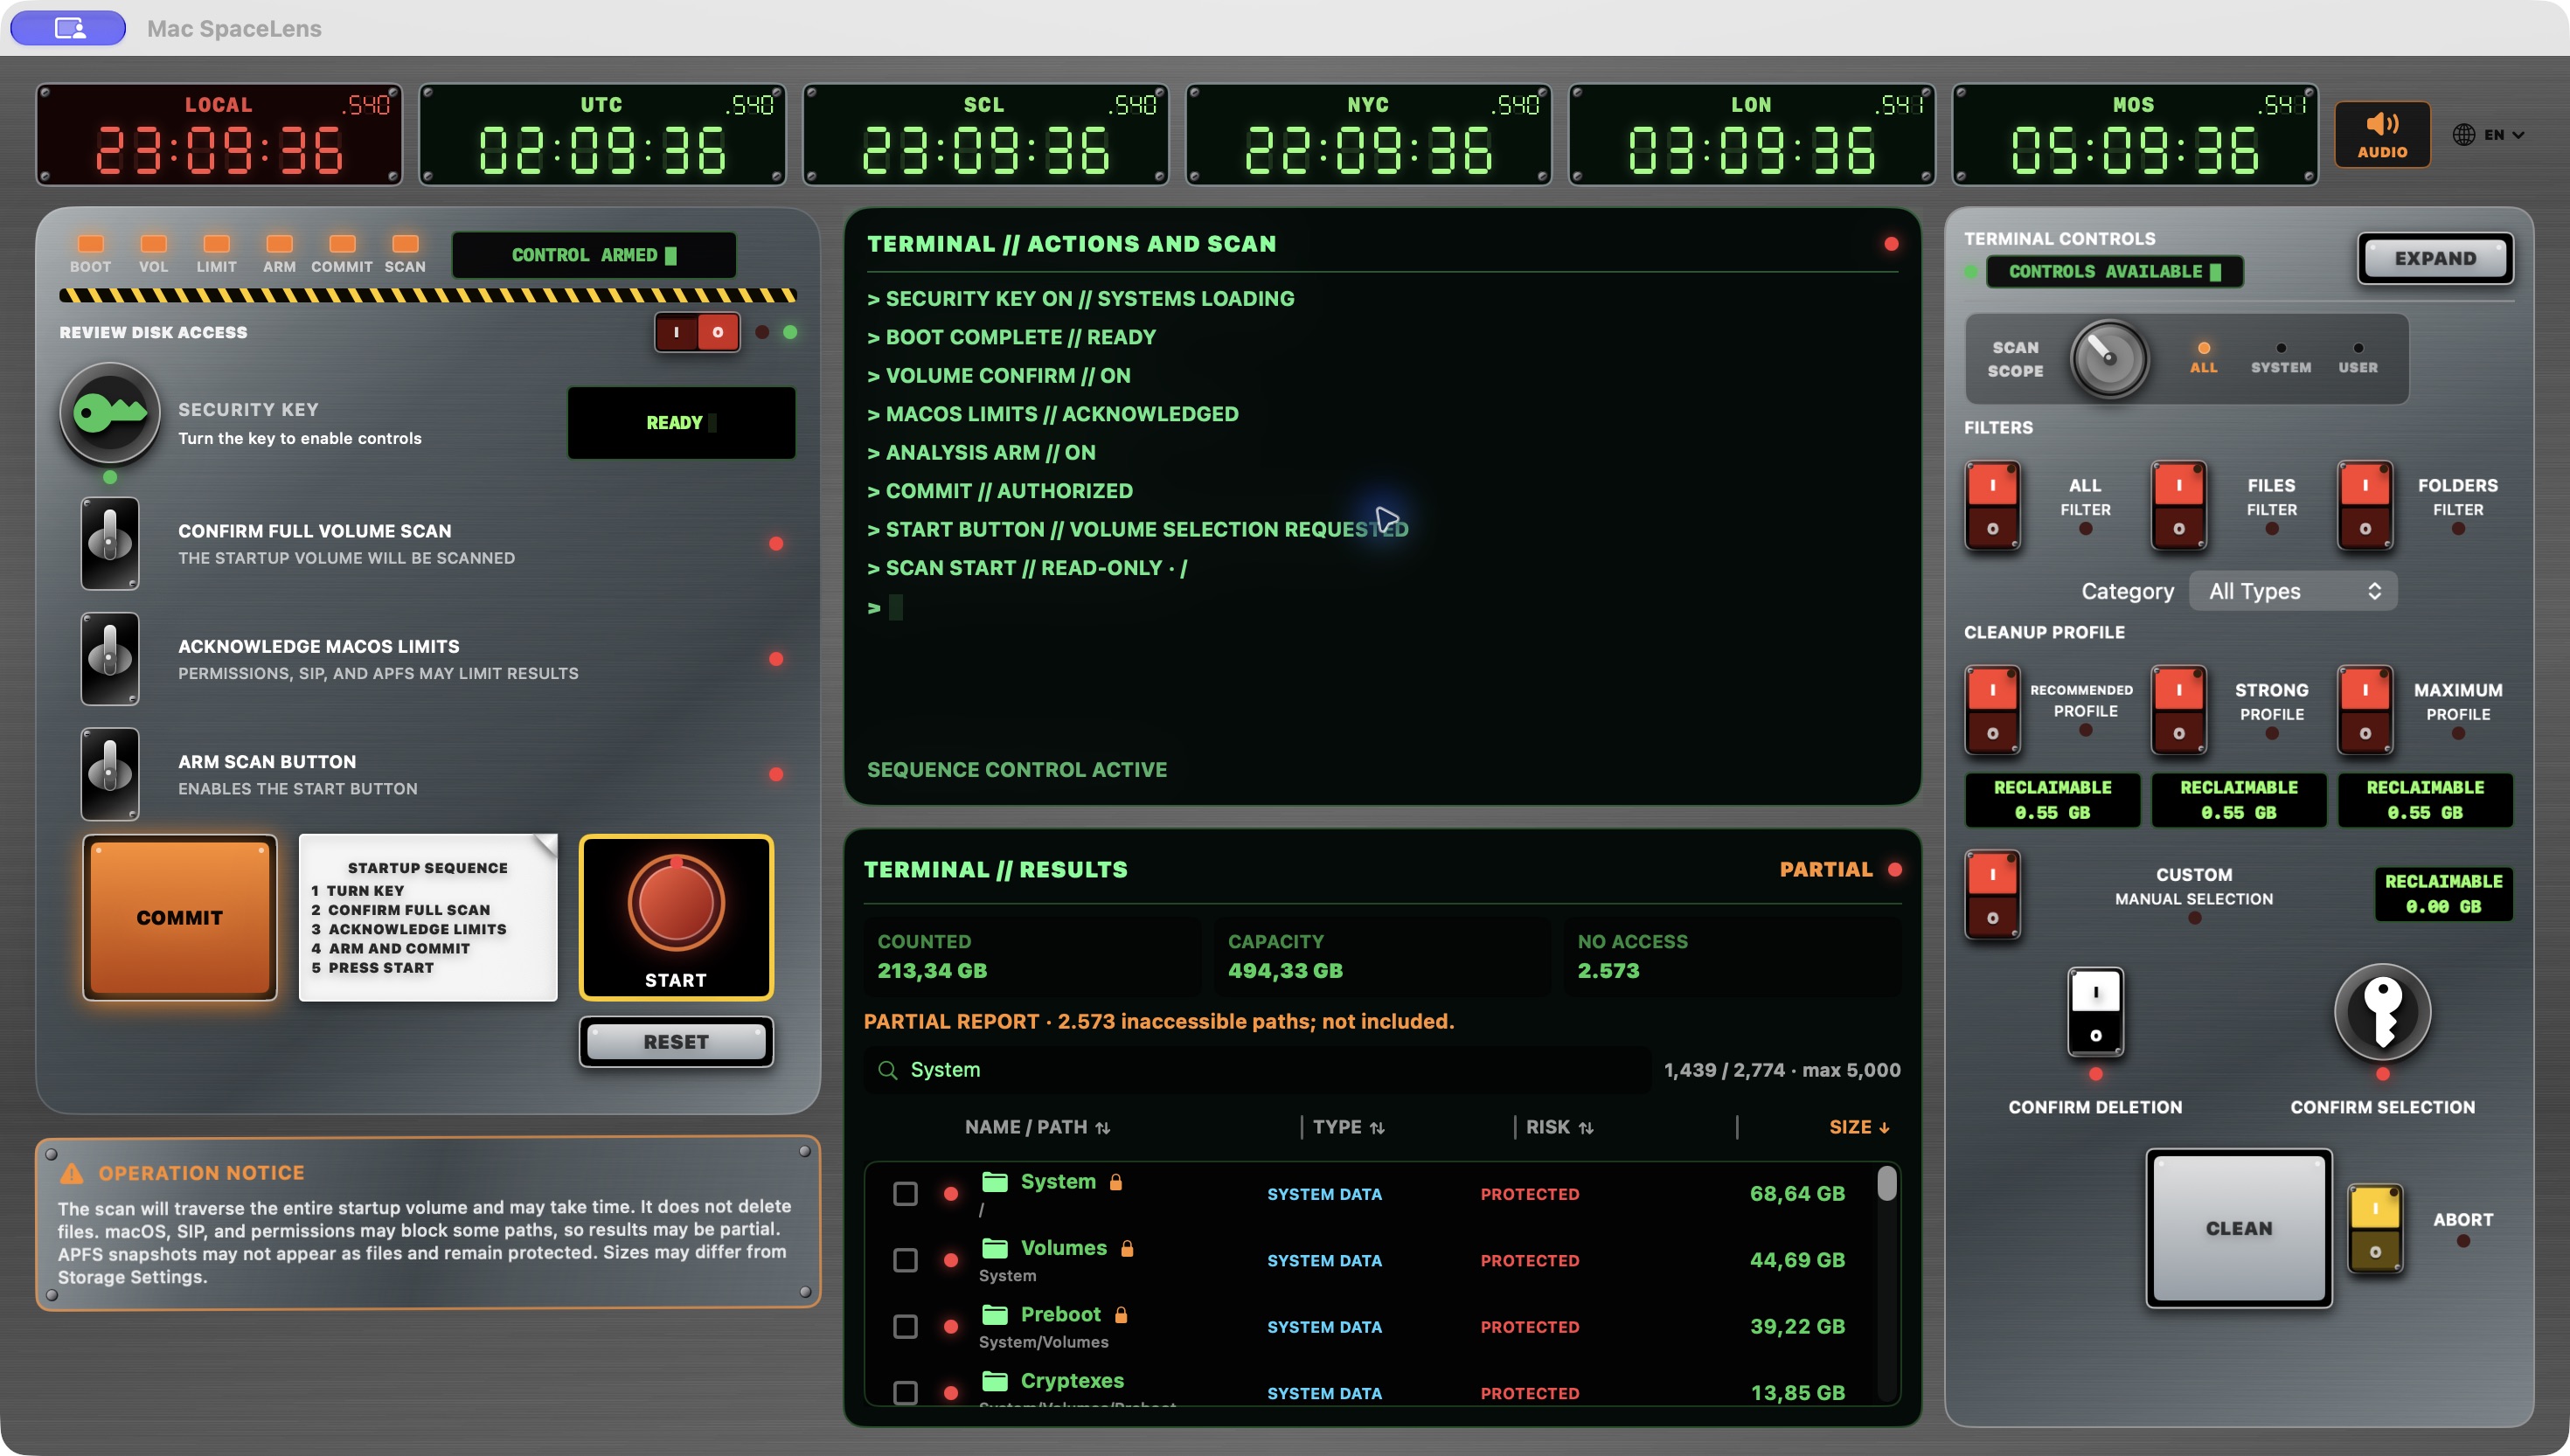Flip the Confirm Full Volume Scan lever
The image size is (2570, 1456).
[110, 543]
